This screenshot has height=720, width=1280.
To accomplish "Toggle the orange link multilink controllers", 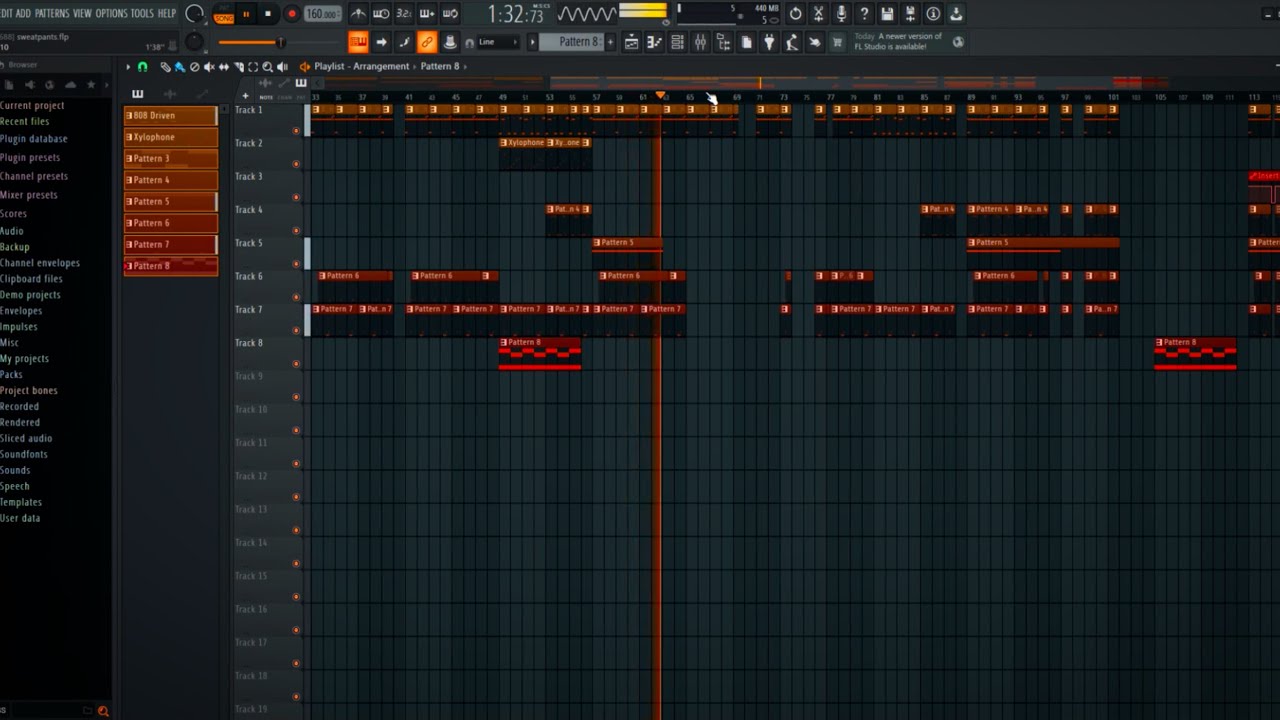I will (x=427, y=42).
